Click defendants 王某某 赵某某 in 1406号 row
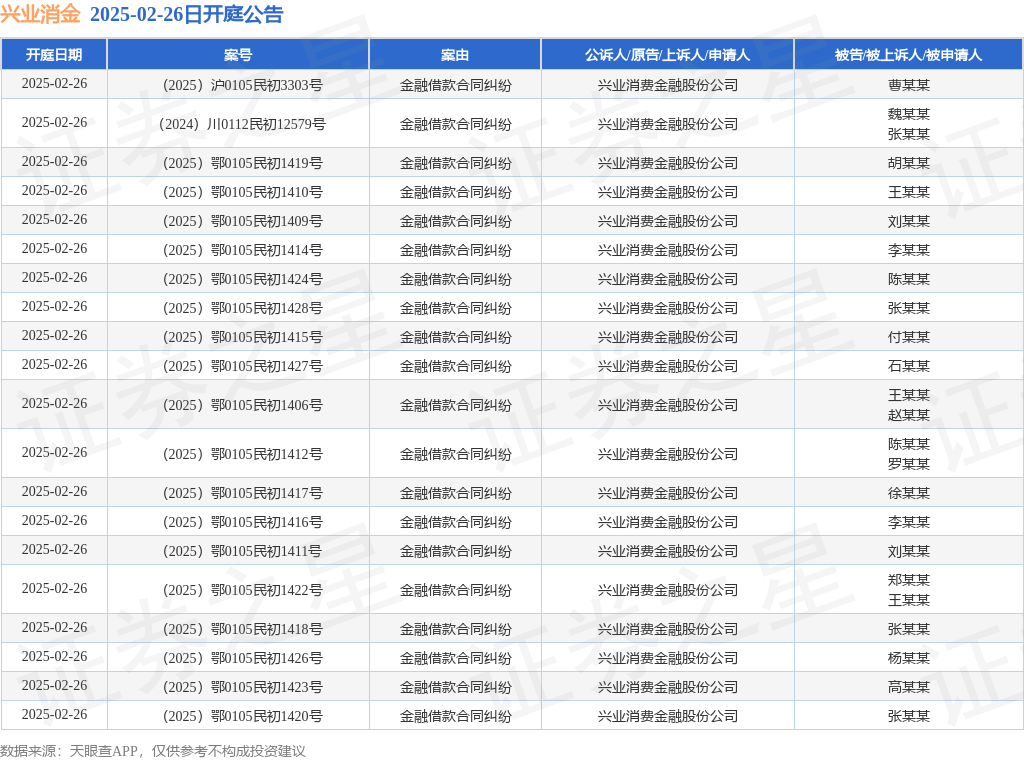 [x=908, y=405]
